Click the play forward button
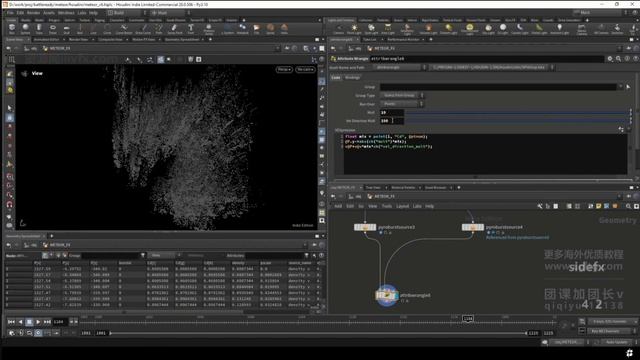 coord(38,322)
